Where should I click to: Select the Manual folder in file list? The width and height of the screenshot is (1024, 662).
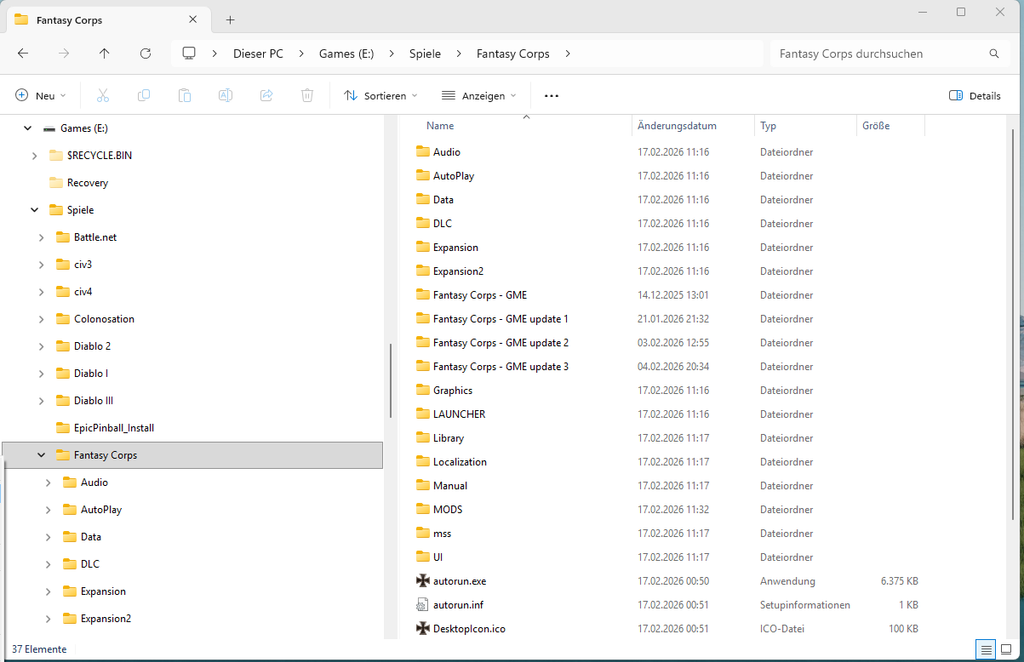click(x=450, y=486)
